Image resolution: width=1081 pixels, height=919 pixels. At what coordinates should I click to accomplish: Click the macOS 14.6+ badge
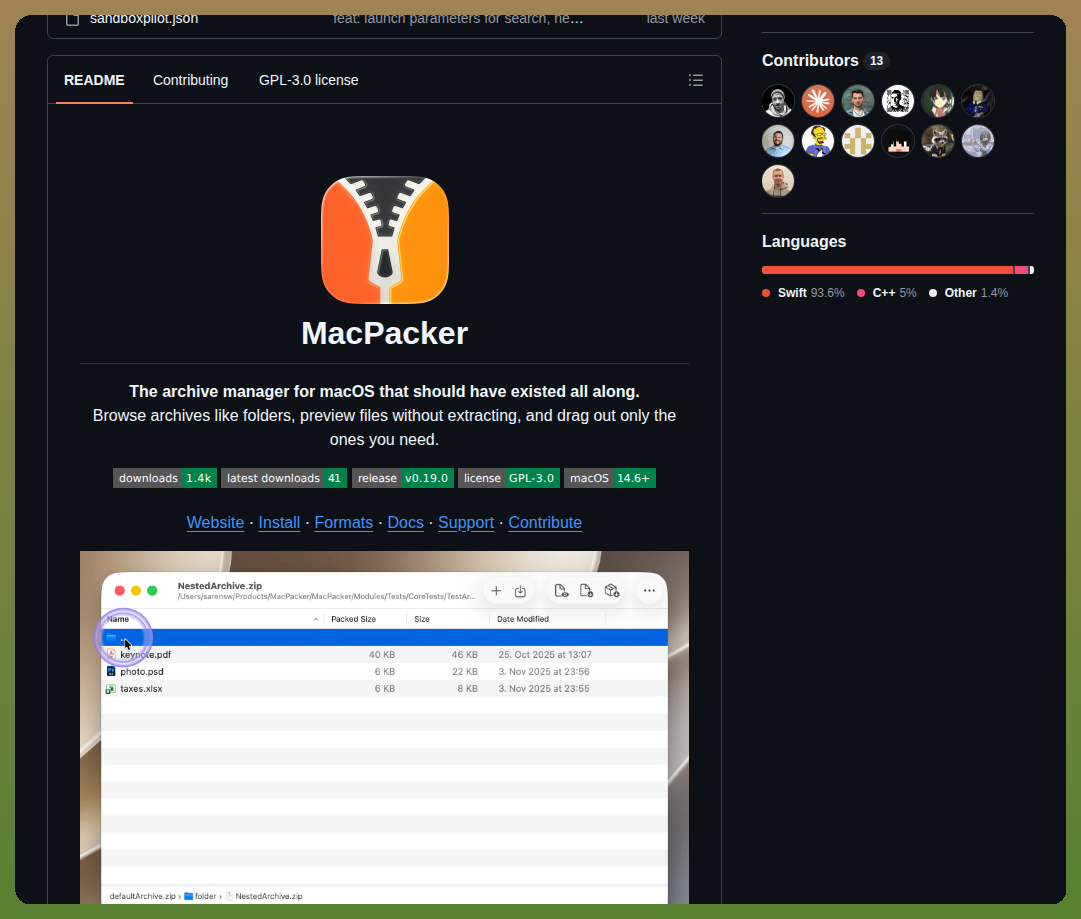(x=609, y=478)
